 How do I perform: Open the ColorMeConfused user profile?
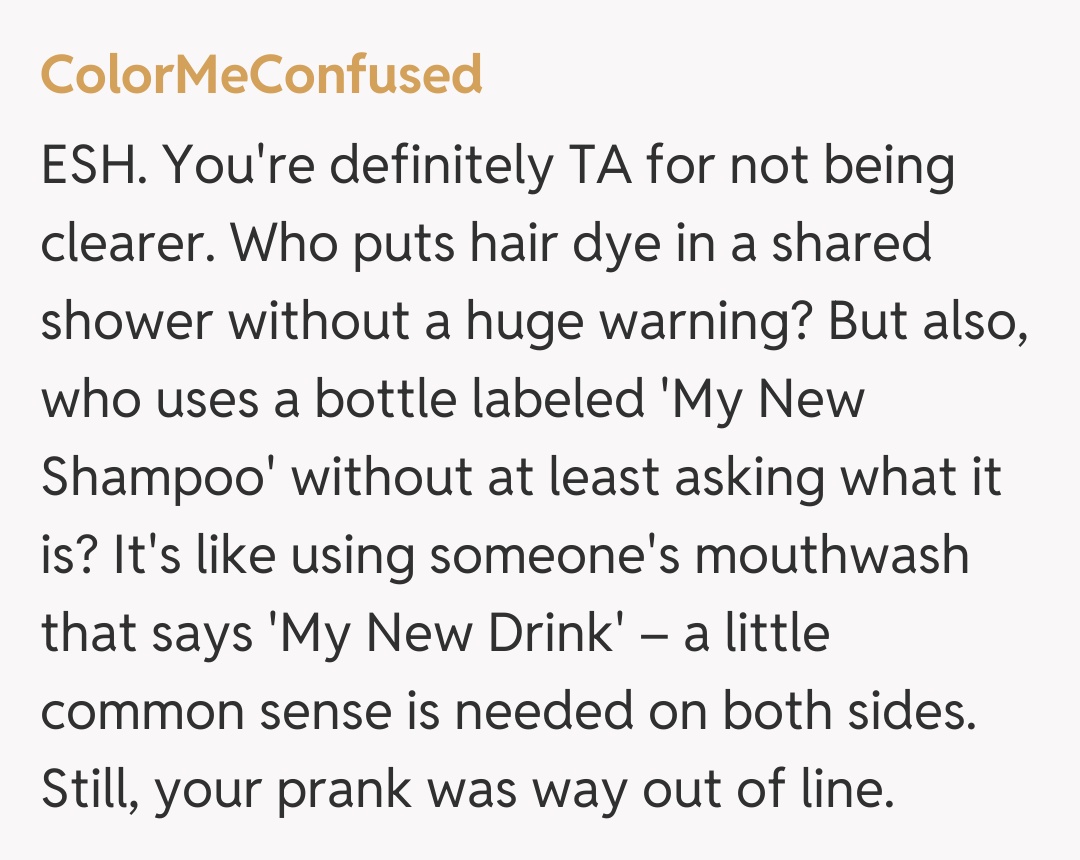261,74
